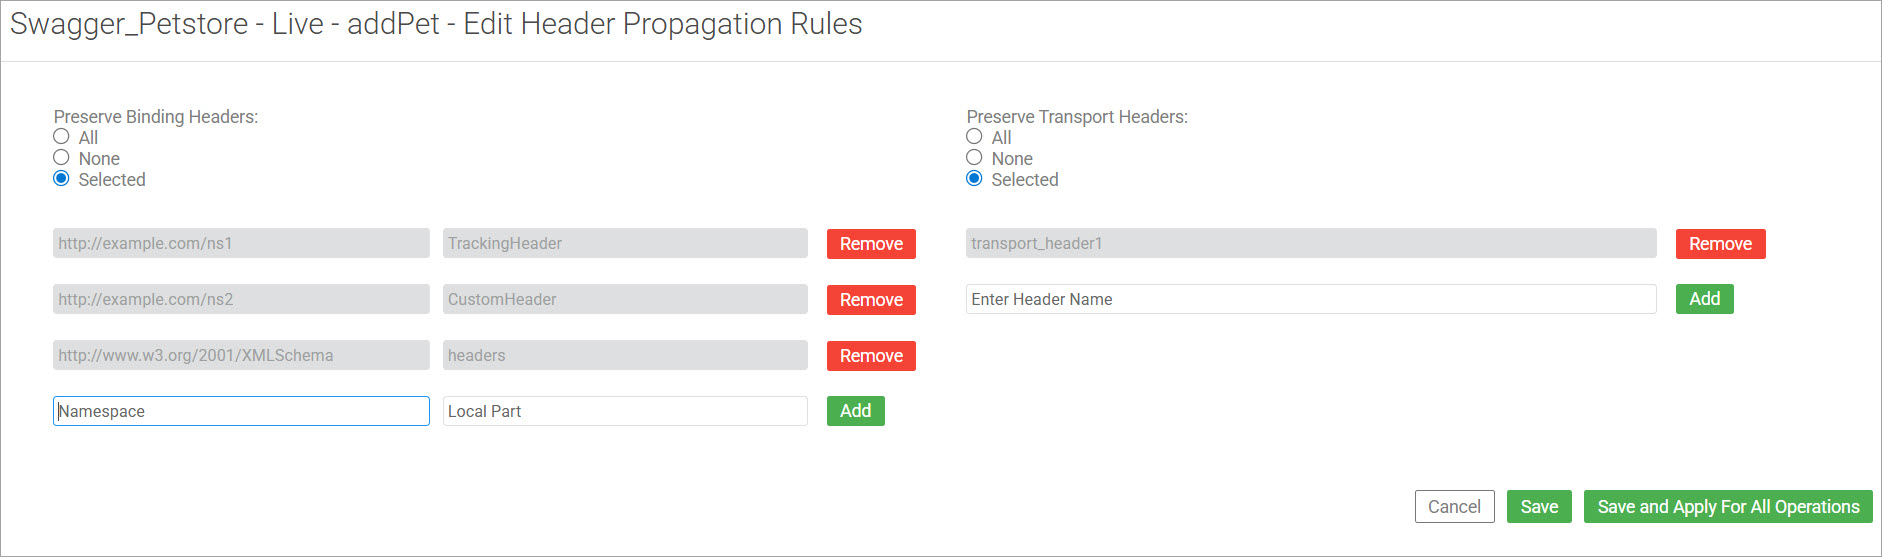
Task: Remove the XMLSchema headers row
Action: 871,356
